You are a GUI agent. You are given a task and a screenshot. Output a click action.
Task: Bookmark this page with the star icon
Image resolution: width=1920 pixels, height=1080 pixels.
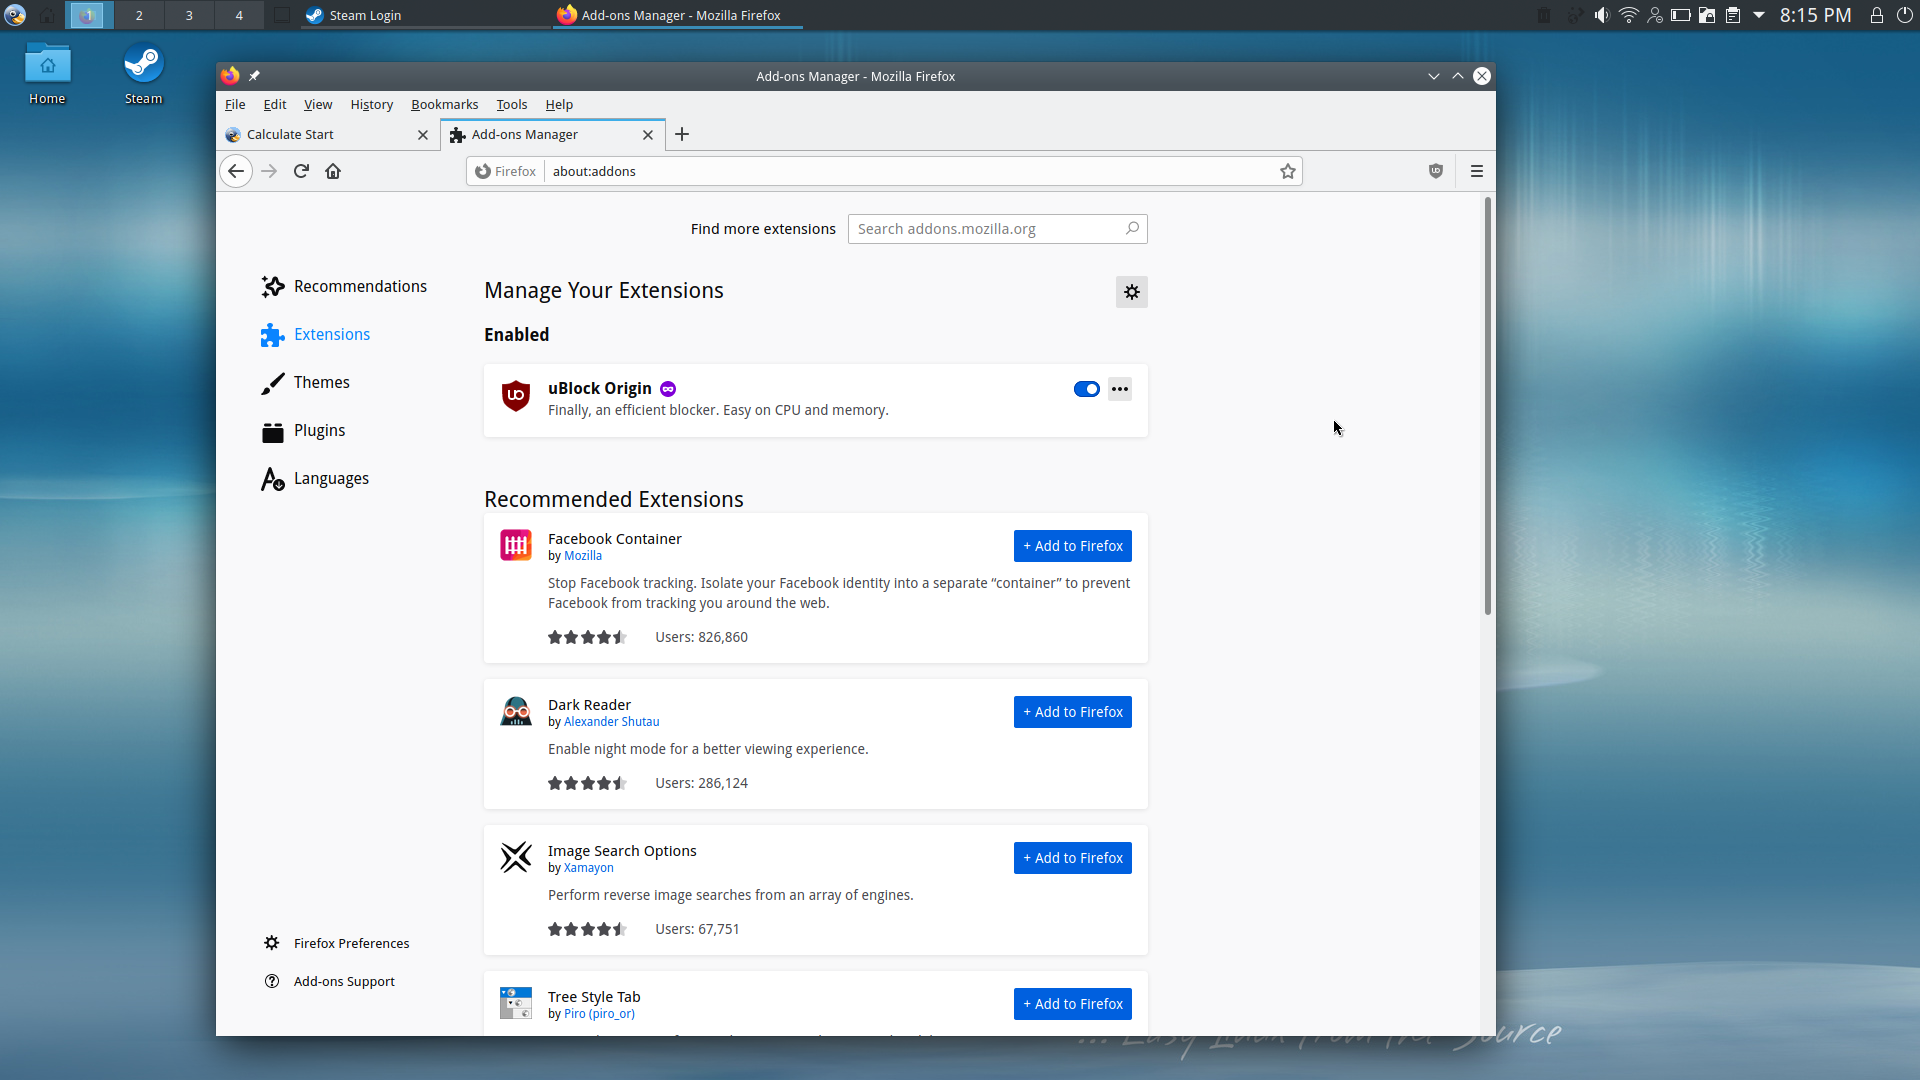1288,171
